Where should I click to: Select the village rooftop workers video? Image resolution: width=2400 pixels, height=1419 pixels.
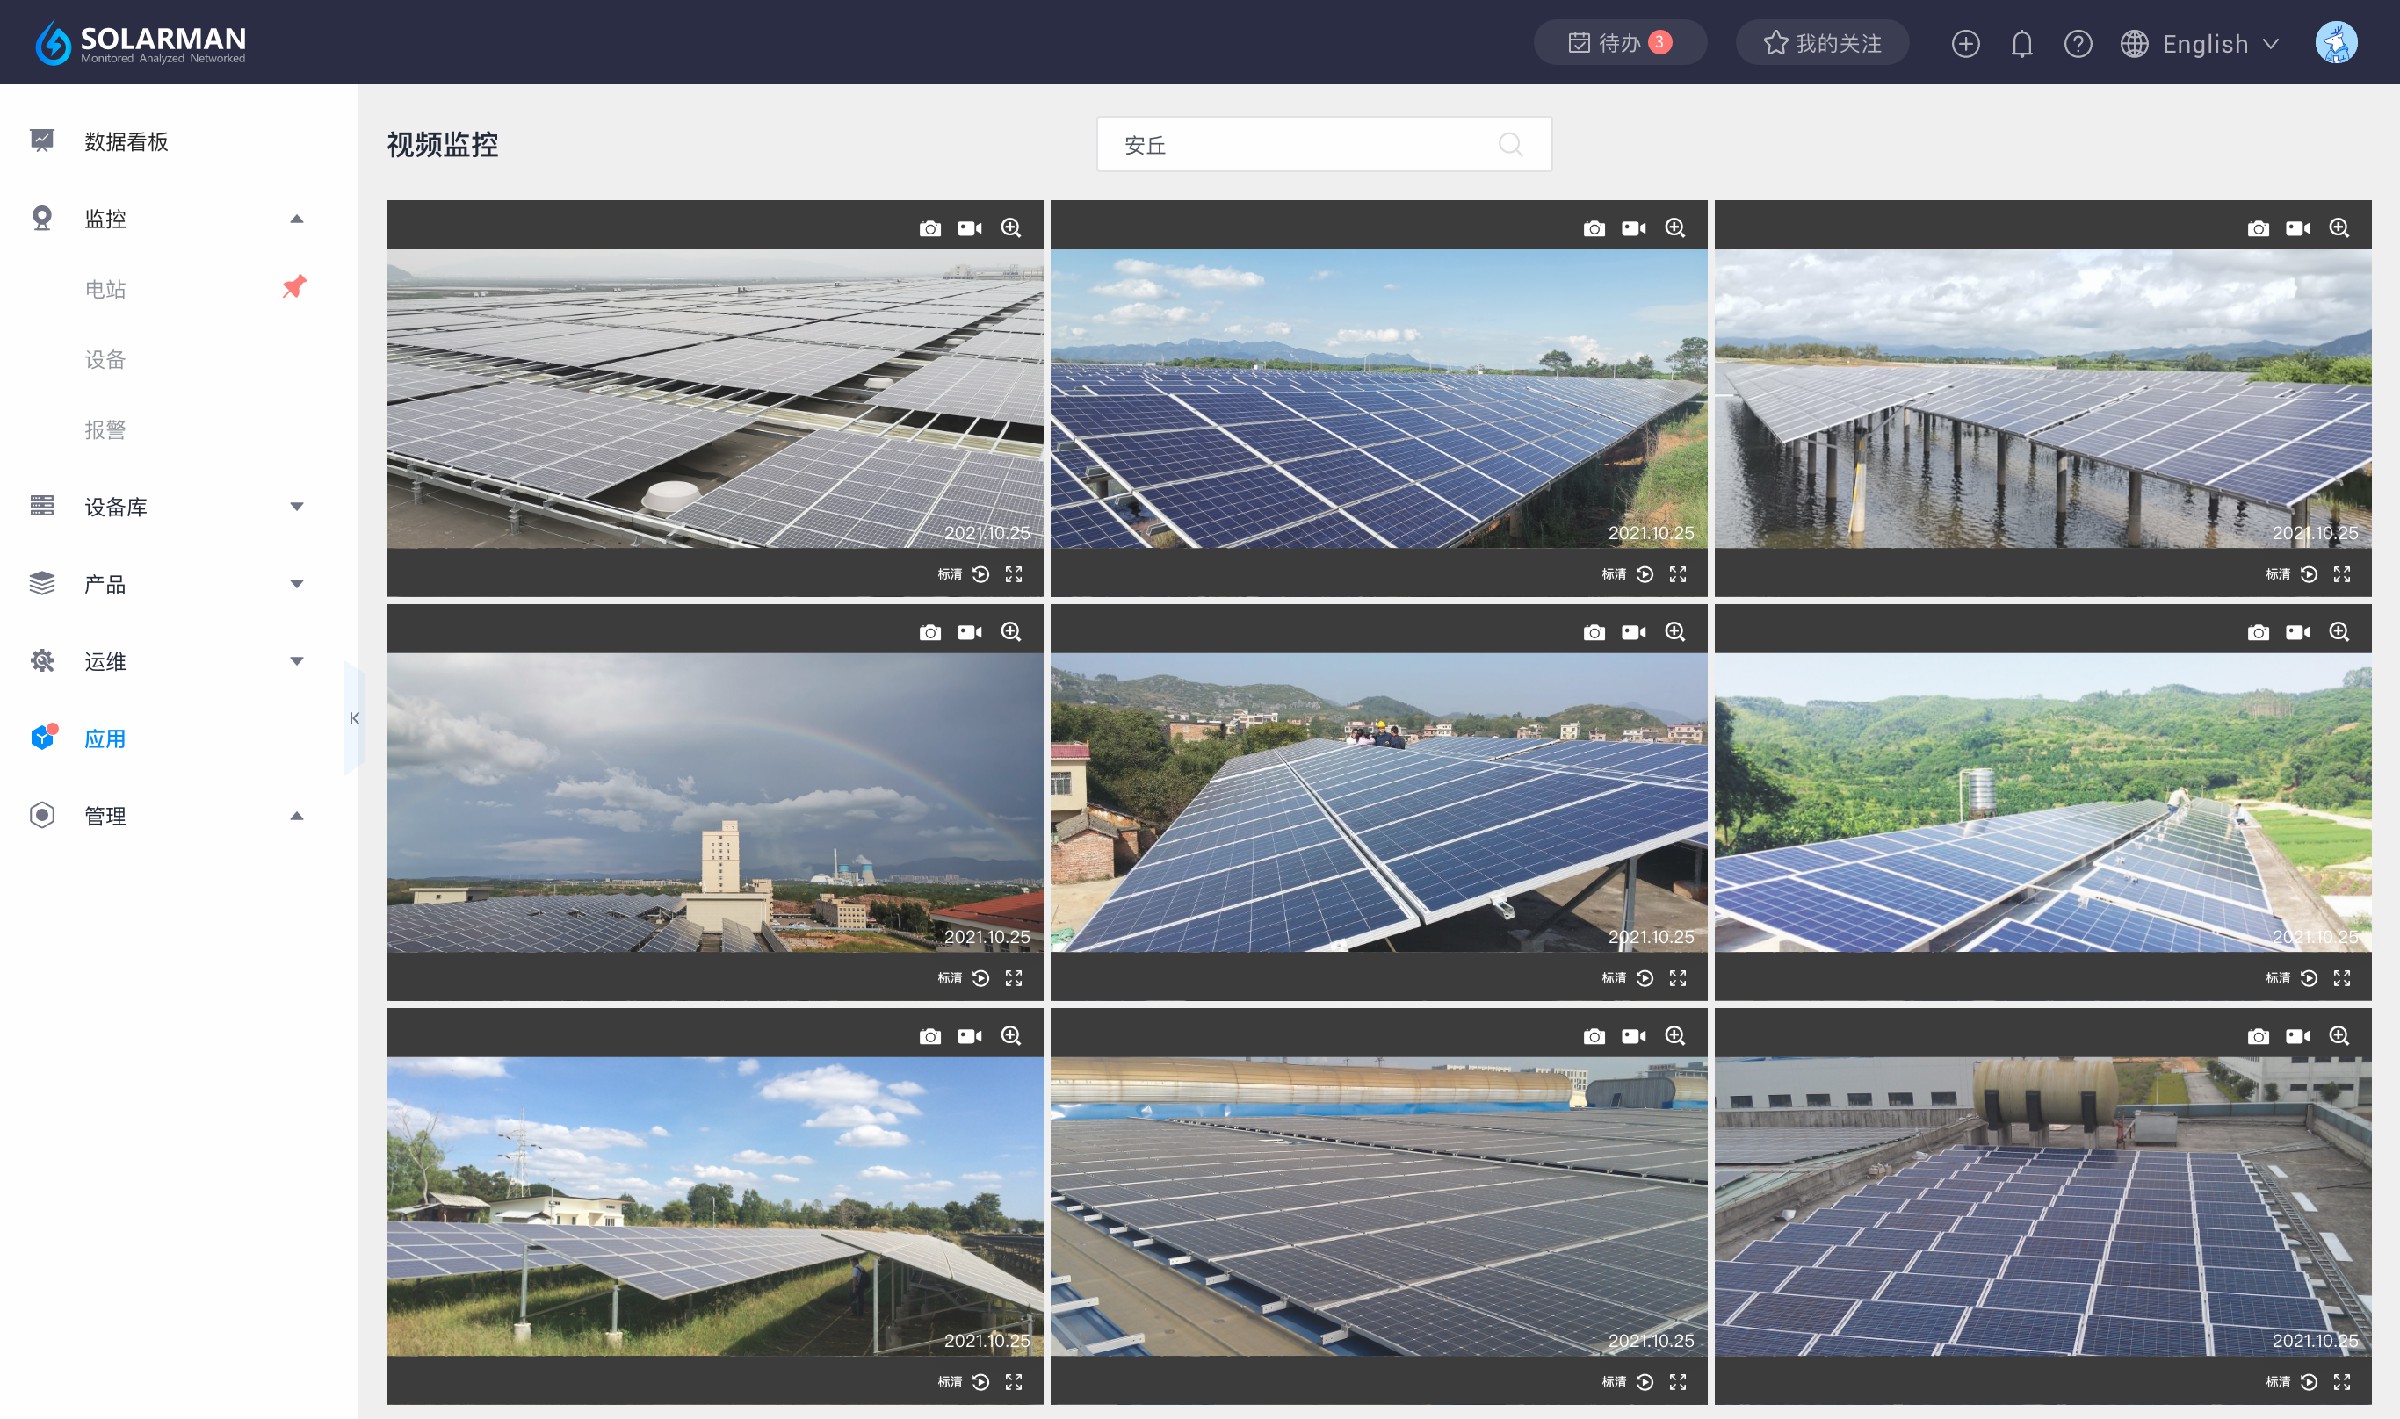pos(1379,802)
